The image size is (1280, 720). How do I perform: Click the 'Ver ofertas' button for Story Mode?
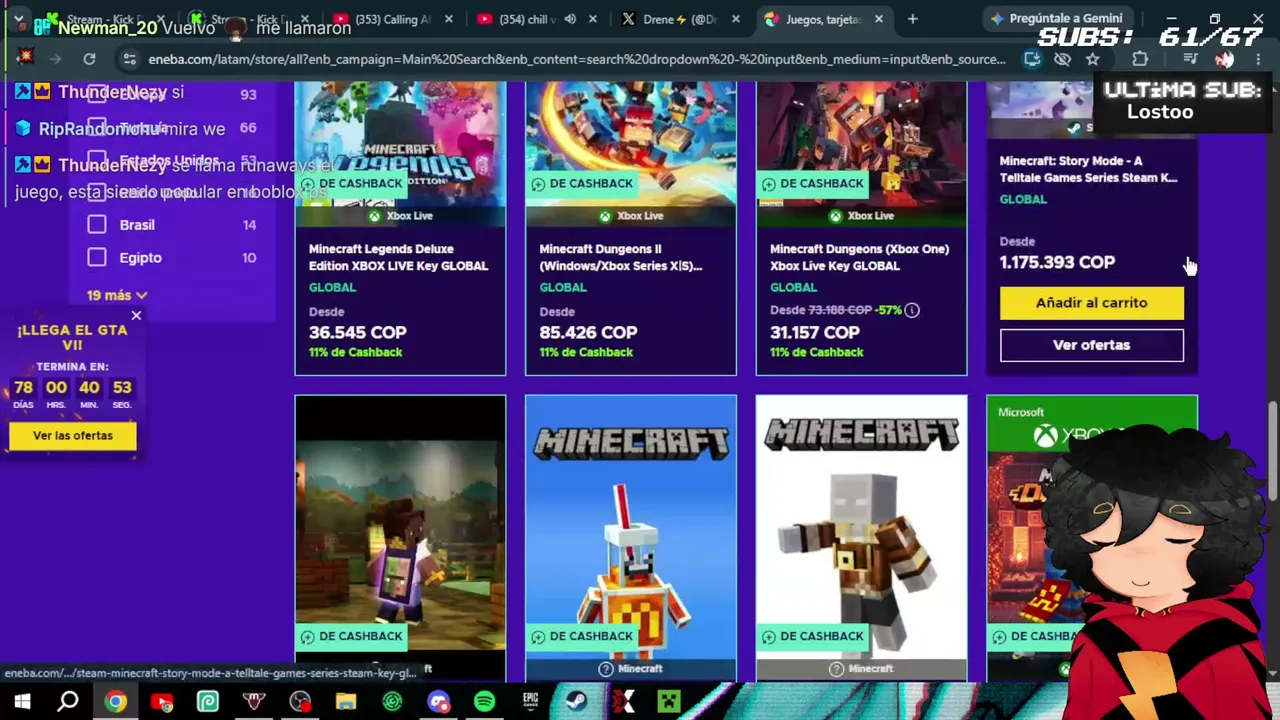point(1092,345)
